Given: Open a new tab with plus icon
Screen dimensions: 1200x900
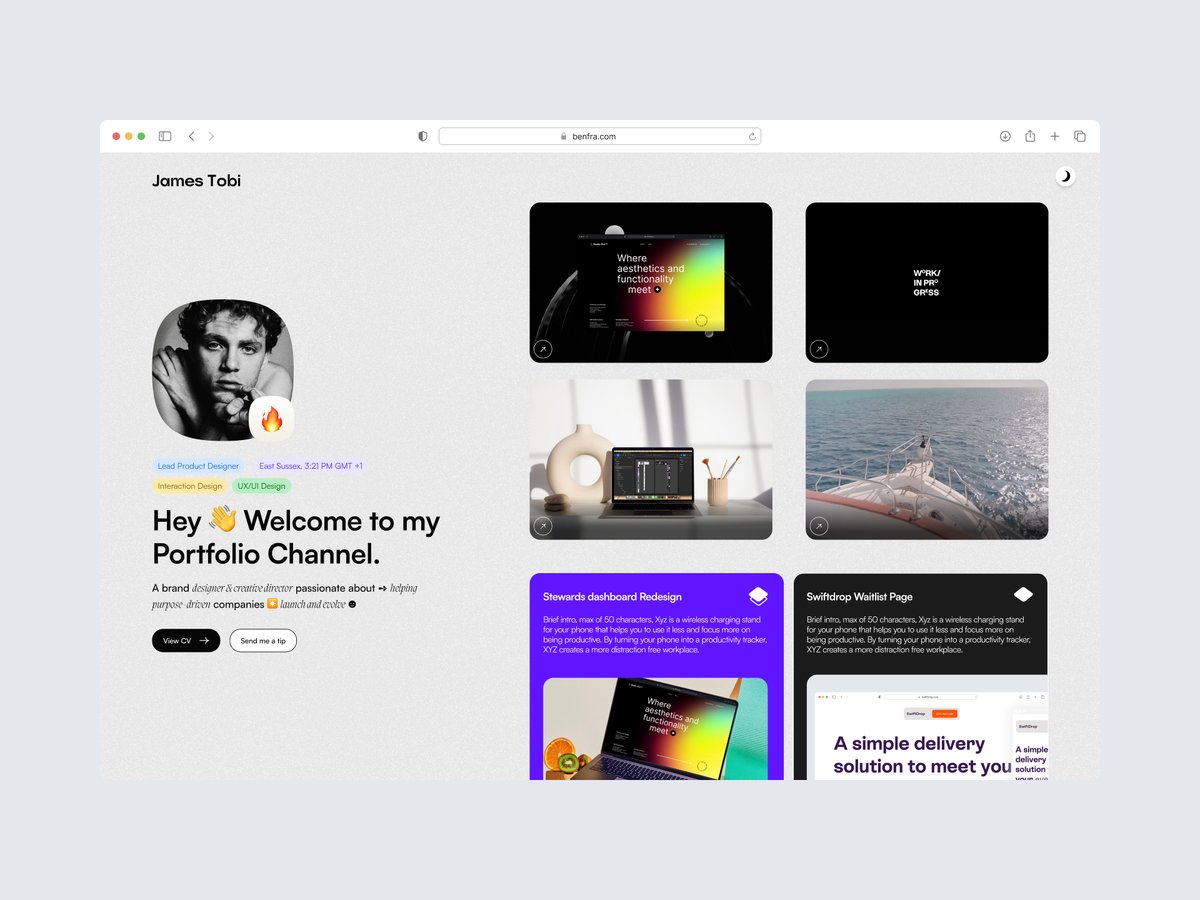Looking at the screenshot, I should 1054,136.
